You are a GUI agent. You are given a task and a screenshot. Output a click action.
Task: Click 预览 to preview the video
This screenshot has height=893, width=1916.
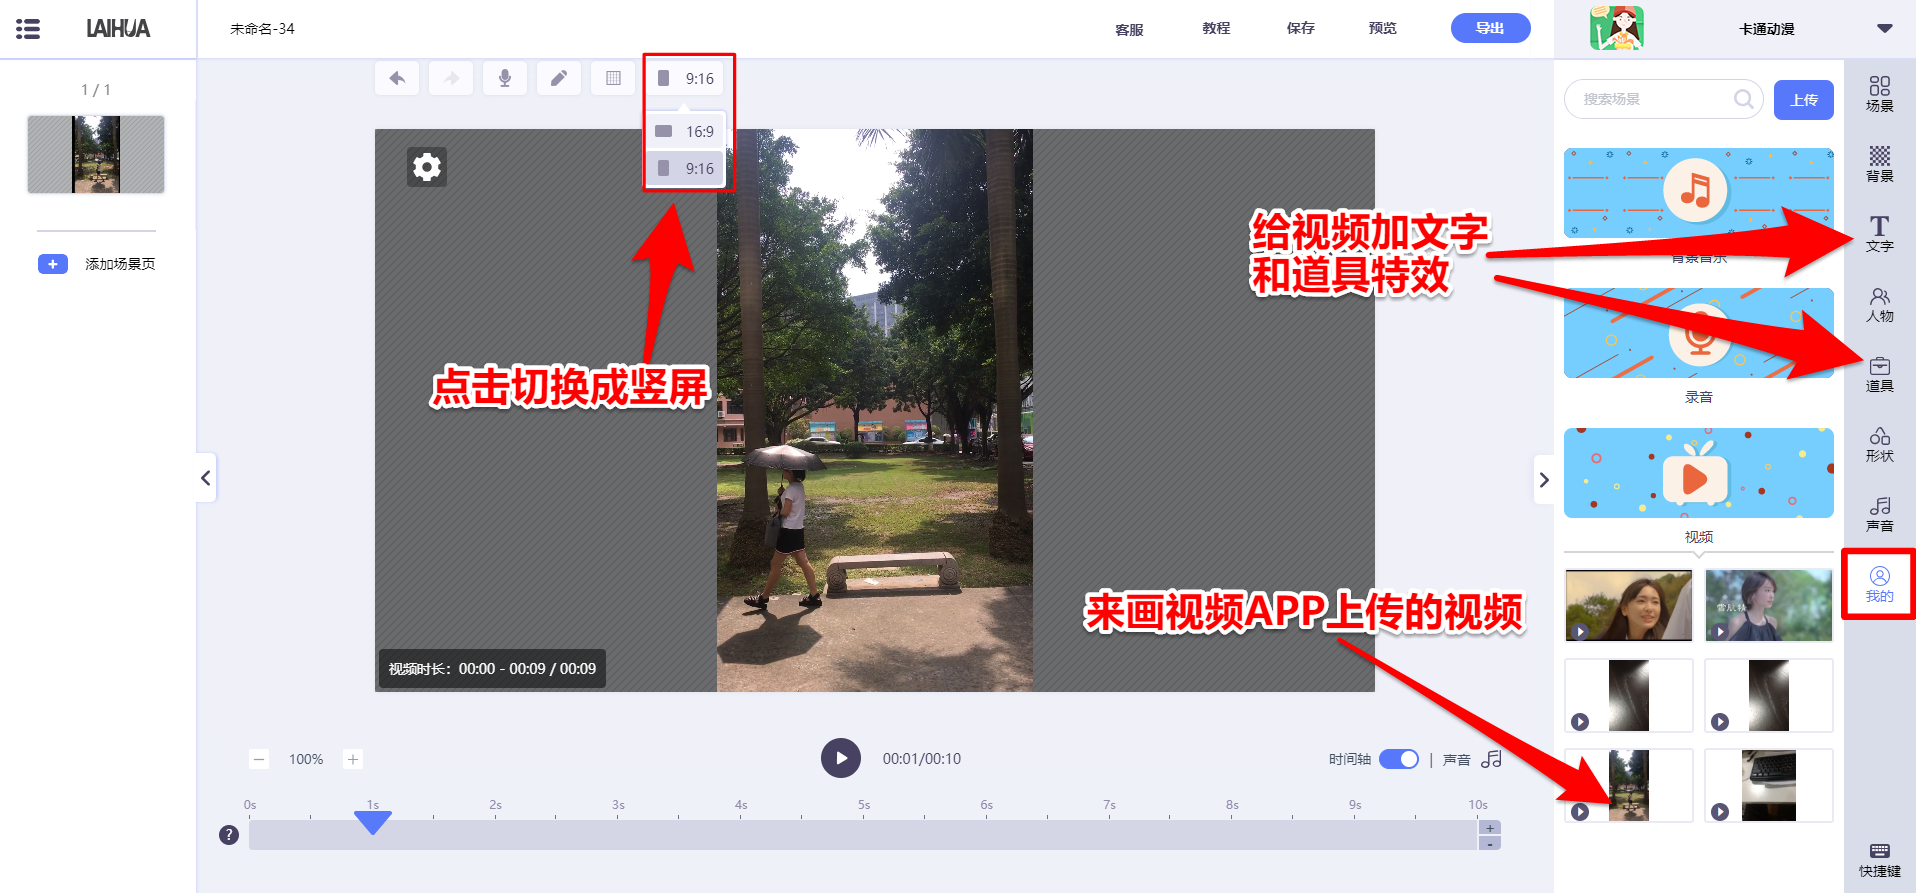click(1382, 28)
